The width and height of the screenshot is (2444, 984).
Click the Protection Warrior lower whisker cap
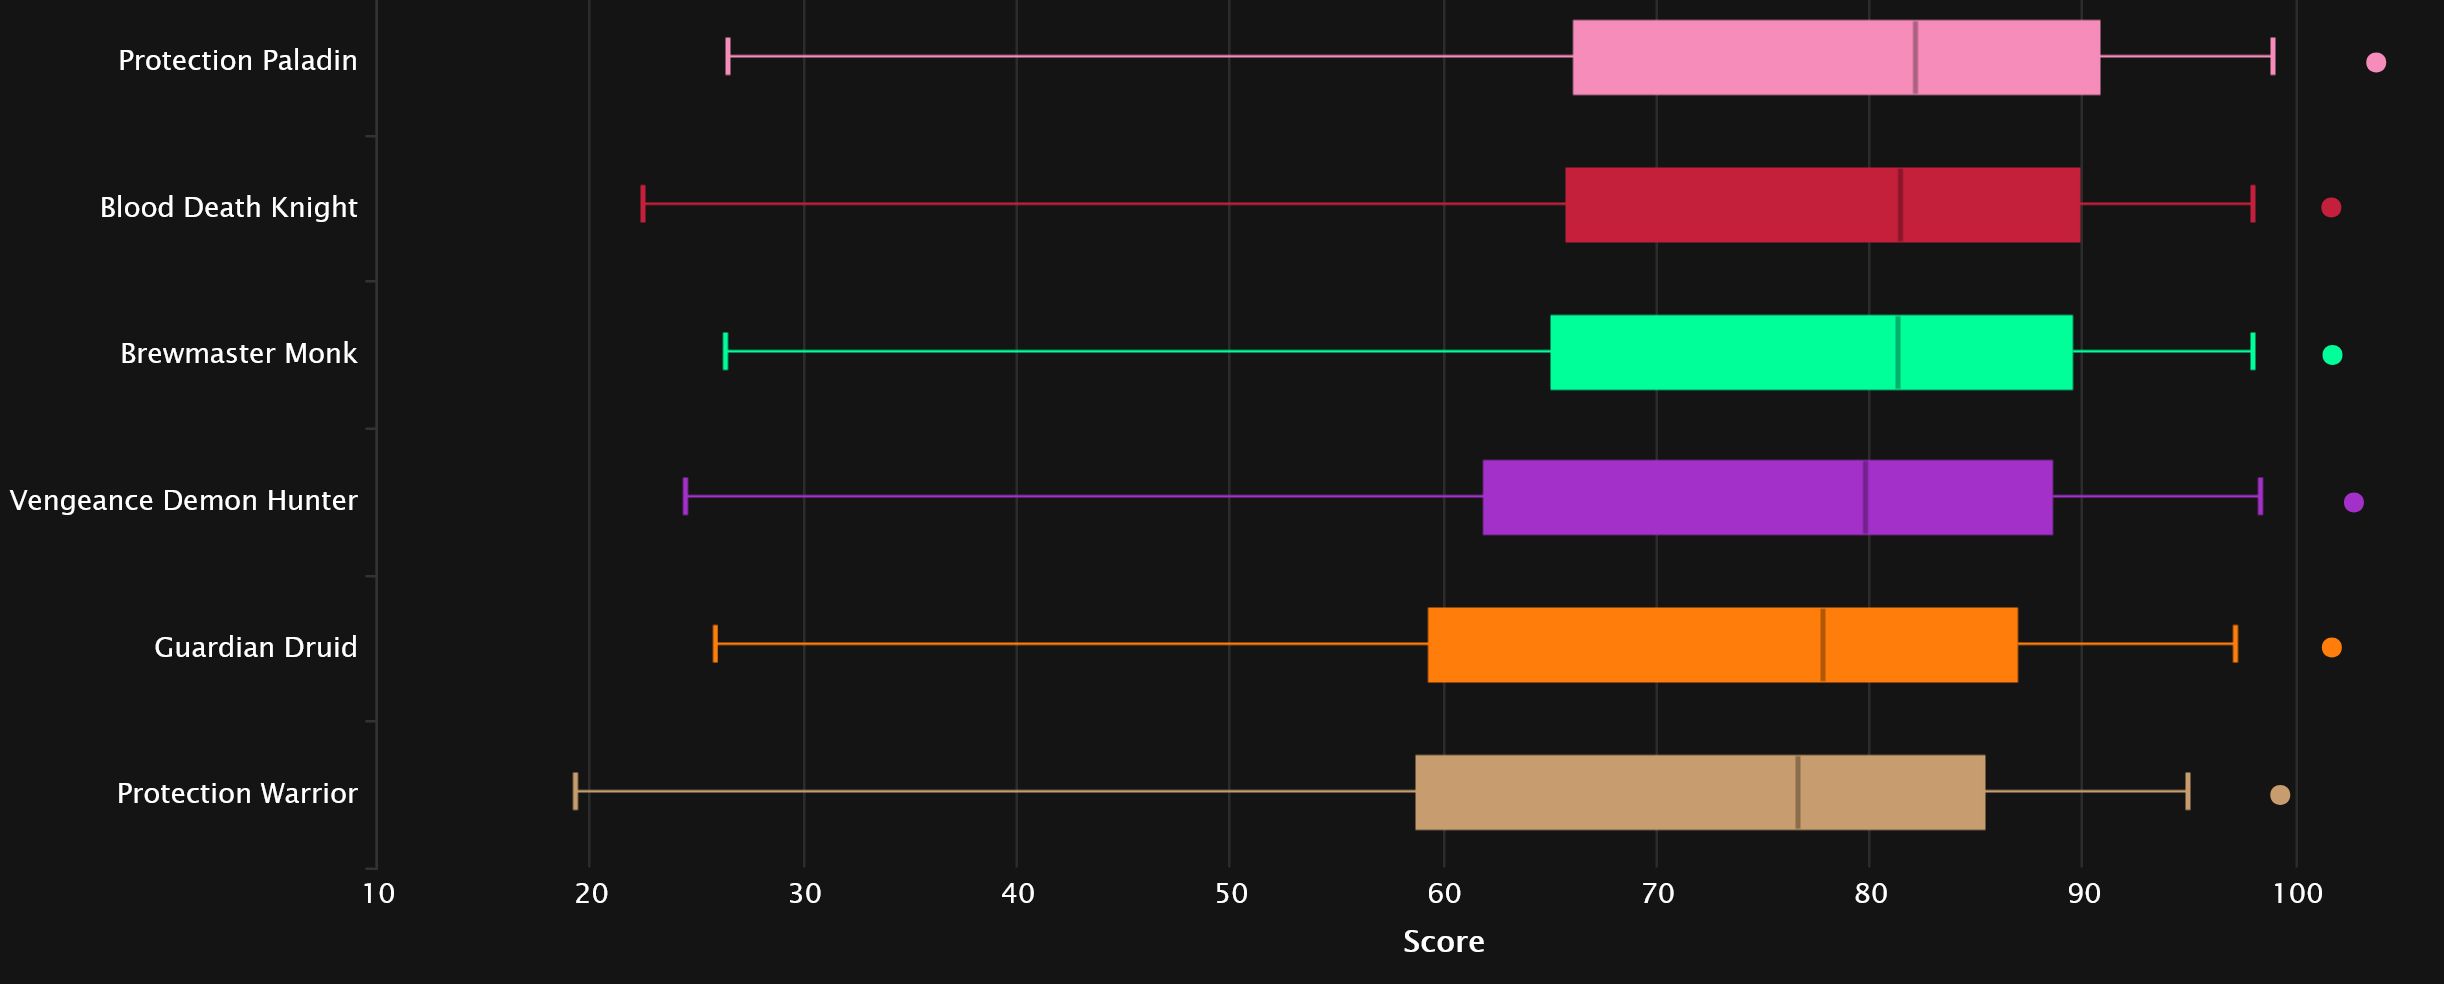[x=575, y=791]
